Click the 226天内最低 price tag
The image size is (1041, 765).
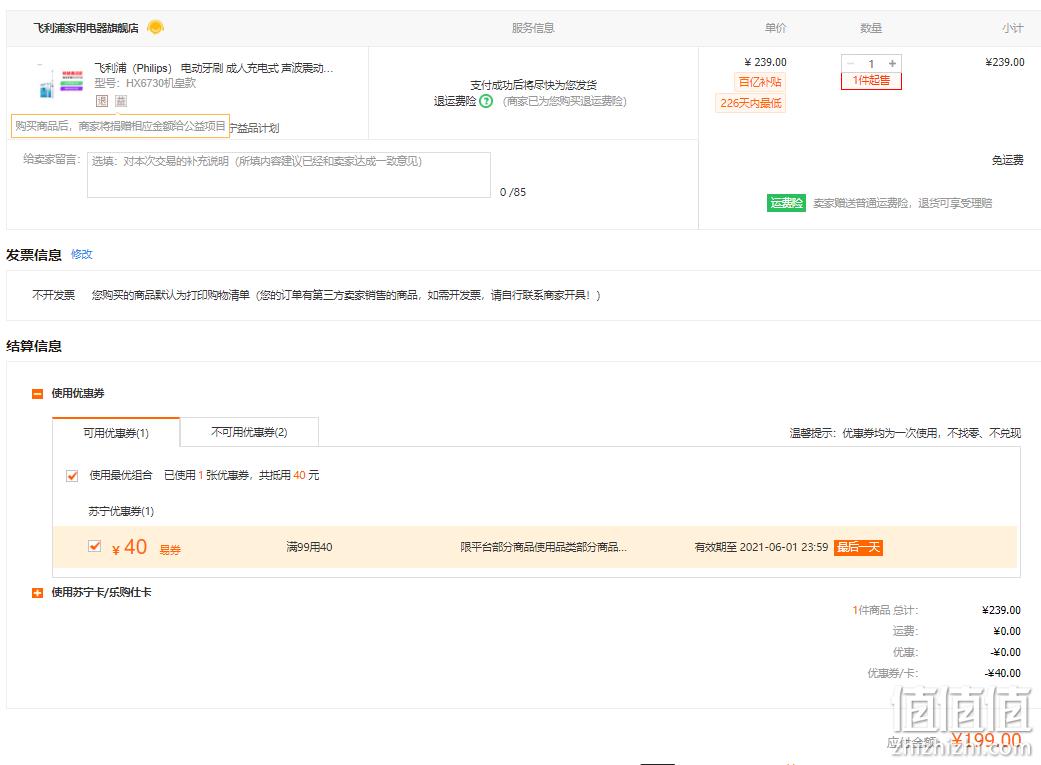coord(751,103)
